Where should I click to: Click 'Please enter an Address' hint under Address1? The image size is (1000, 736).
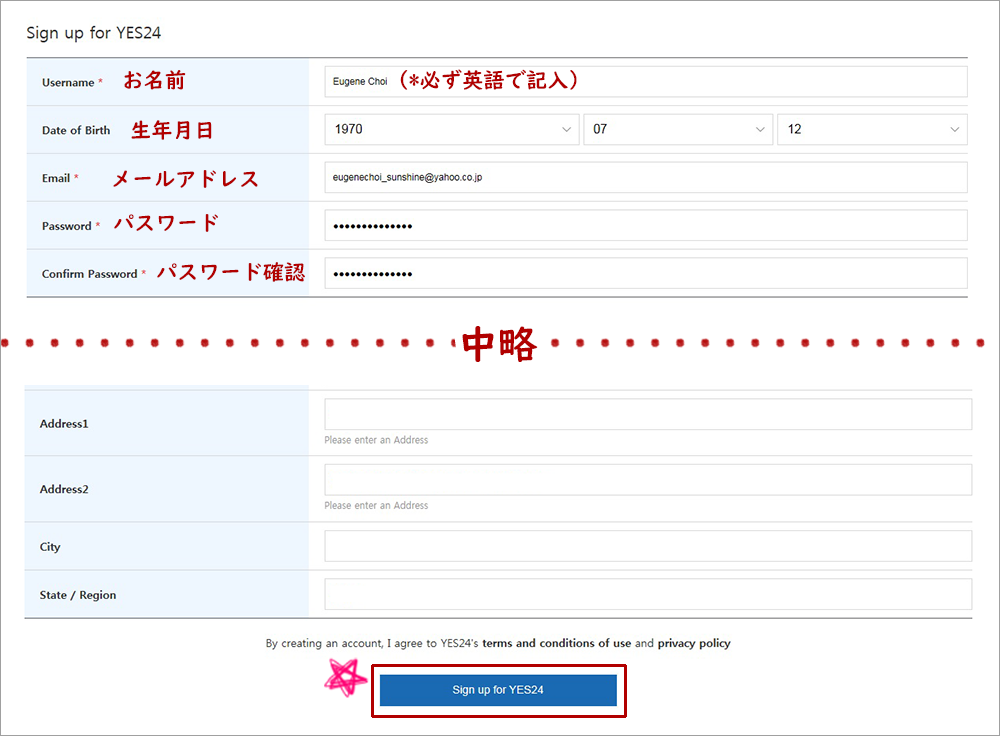pyautogui.click(x=376, y=440)
